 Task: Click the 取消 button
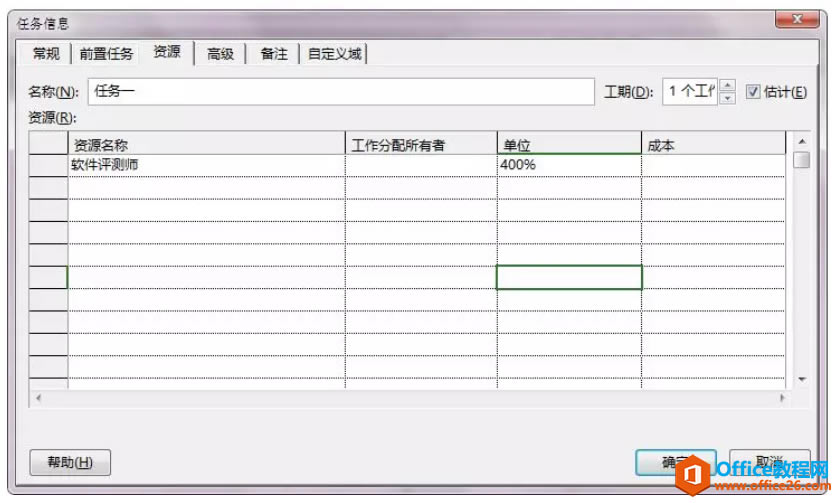[x=770, y=462]
